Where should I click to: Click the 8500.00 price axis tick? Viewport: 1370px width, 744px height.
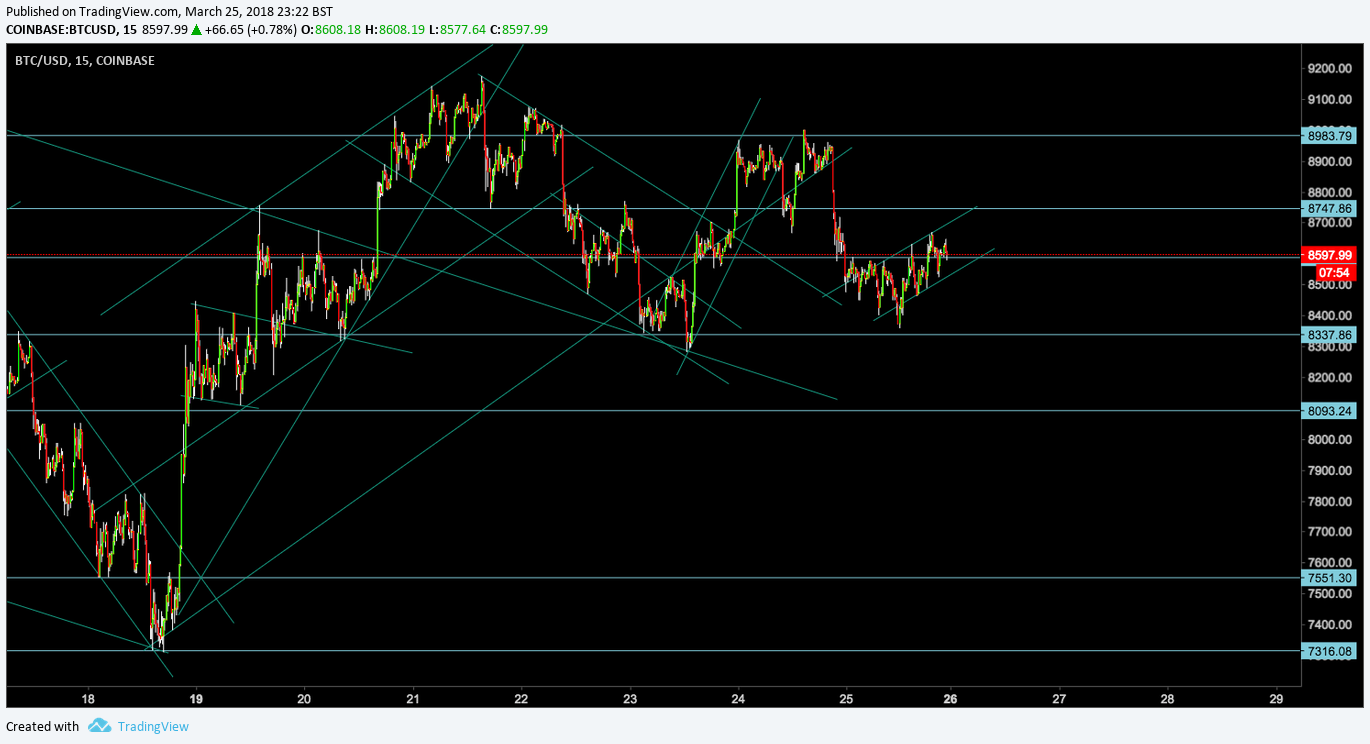(1329, 286)
